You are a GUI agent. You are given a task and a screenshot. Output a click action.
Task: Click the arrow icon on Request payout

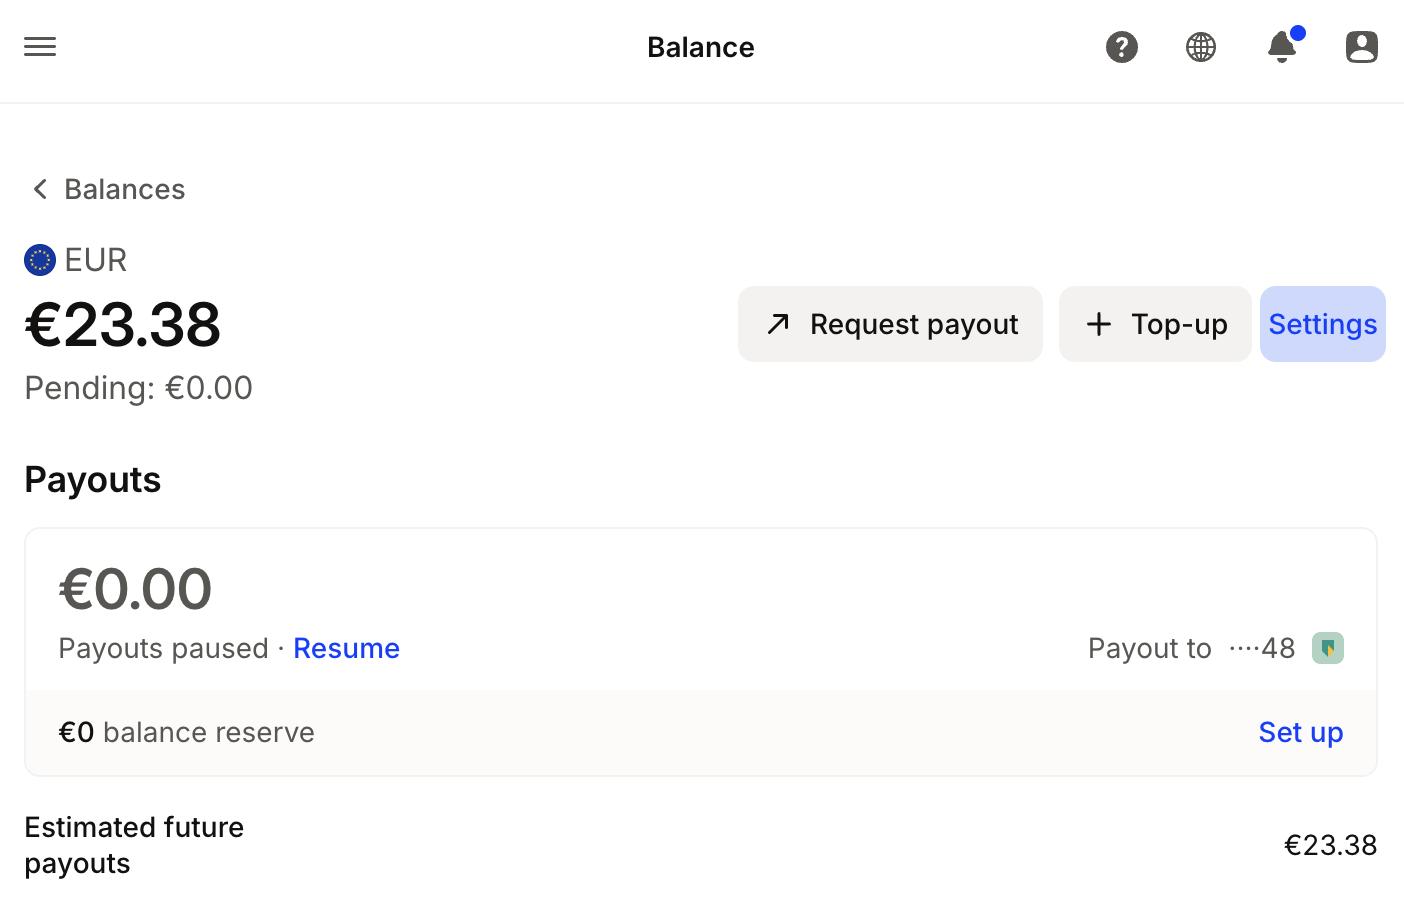(x=778, y=324)
